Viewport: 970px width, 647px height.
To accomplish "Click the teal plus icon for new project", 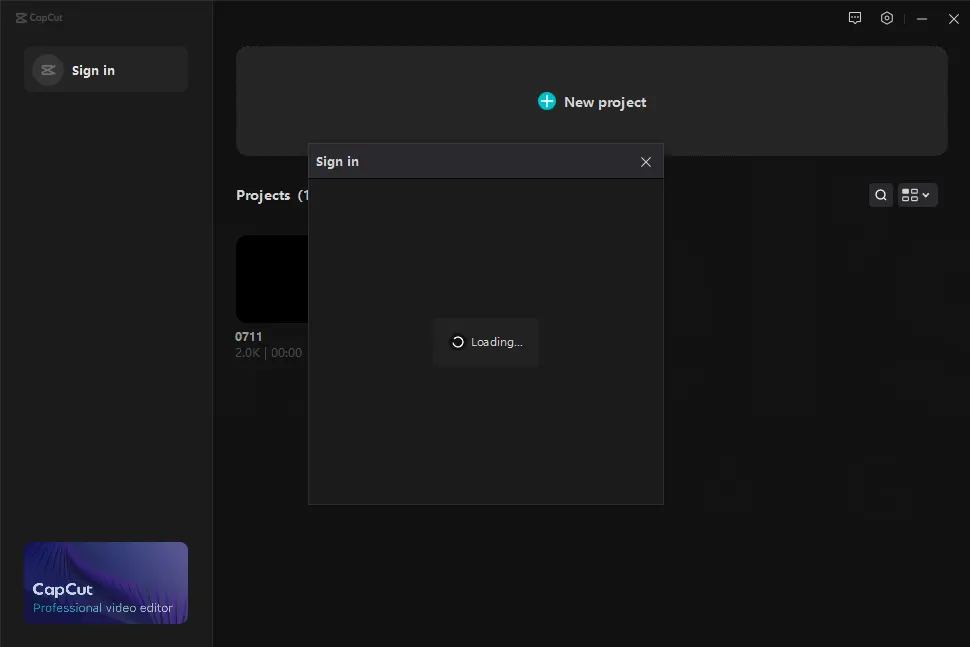I will [x=547, y=101].
